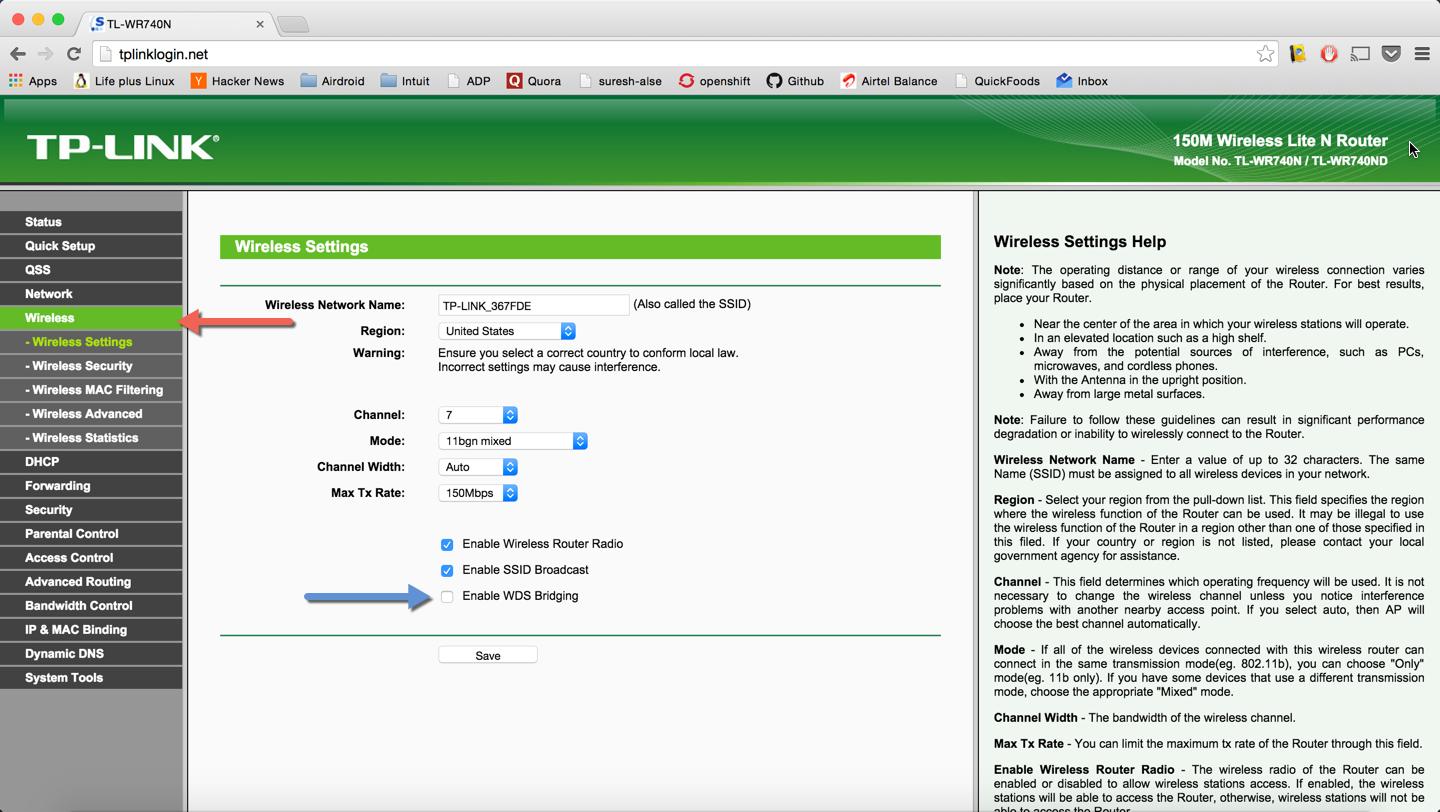Open Dynamic DNS in the sidebar
Viewport: 1440px width, 812px height.
[91, 654]
